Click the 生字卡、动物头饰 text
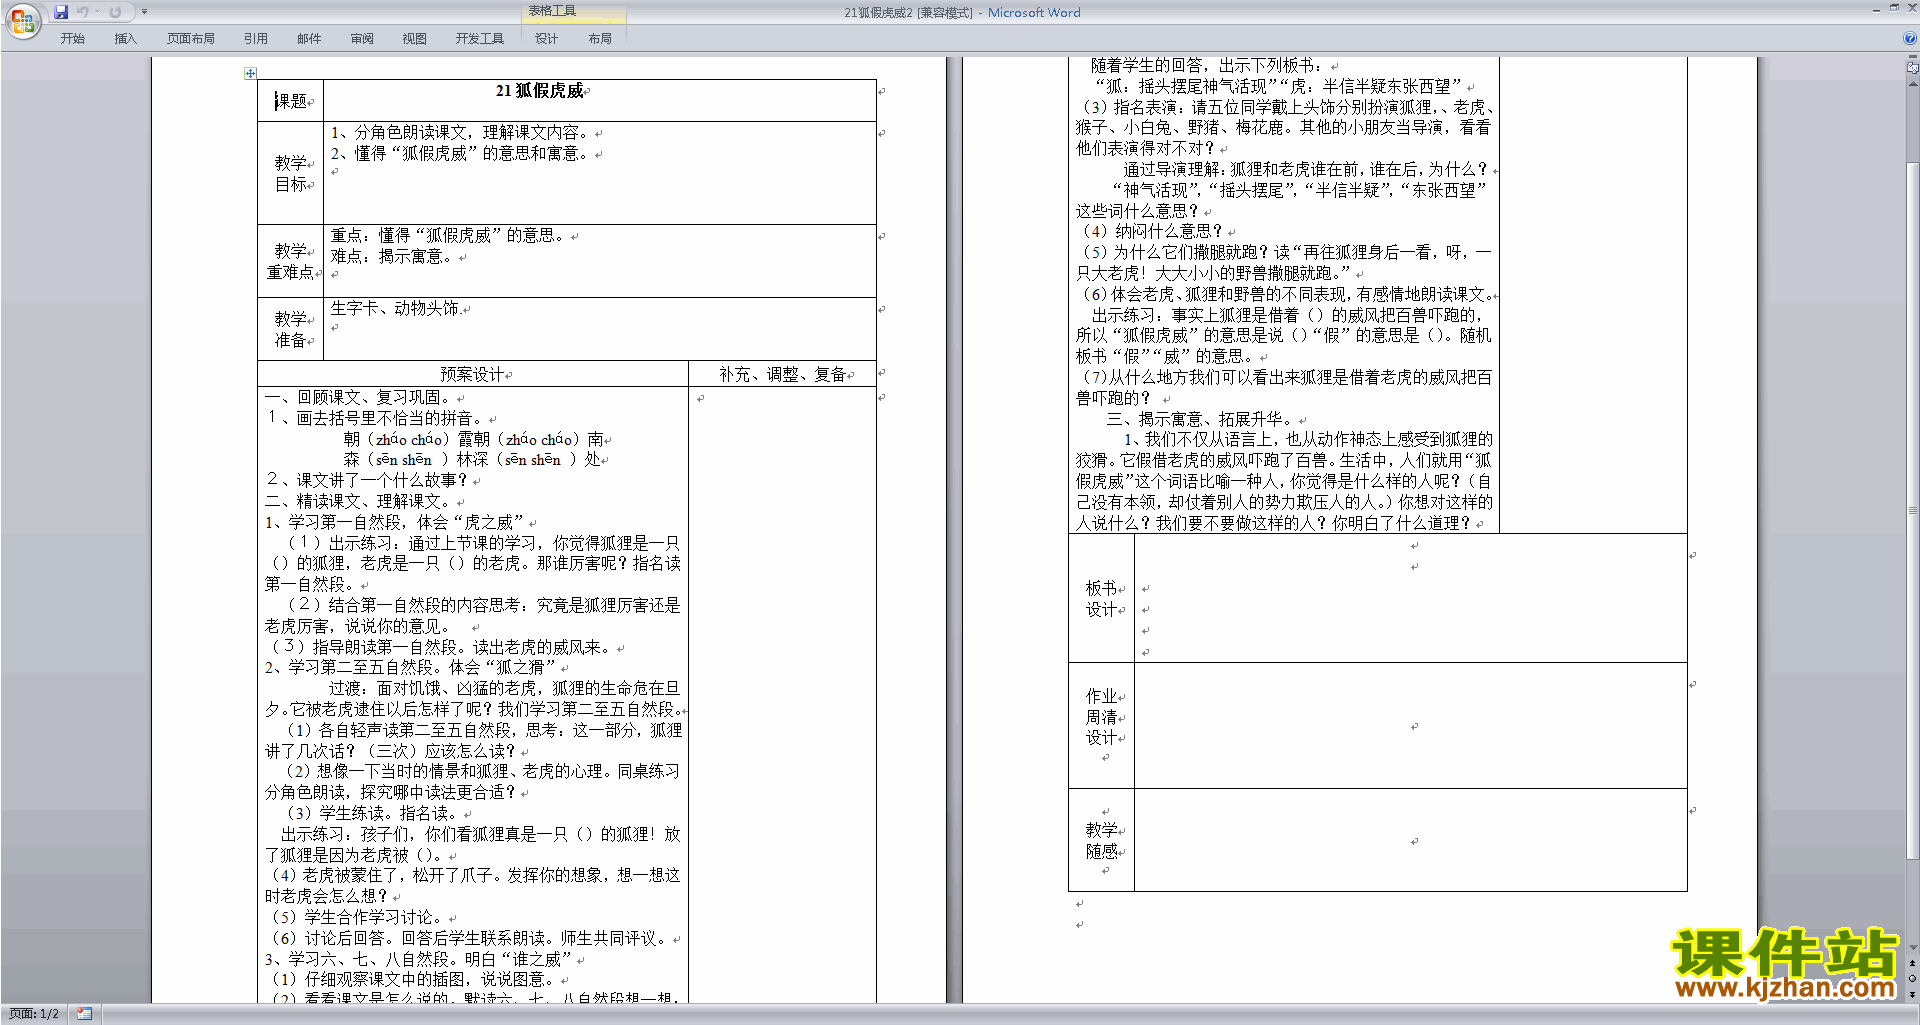The image size is (1920, 1025). pyautogui.click(x=395, y=308)
